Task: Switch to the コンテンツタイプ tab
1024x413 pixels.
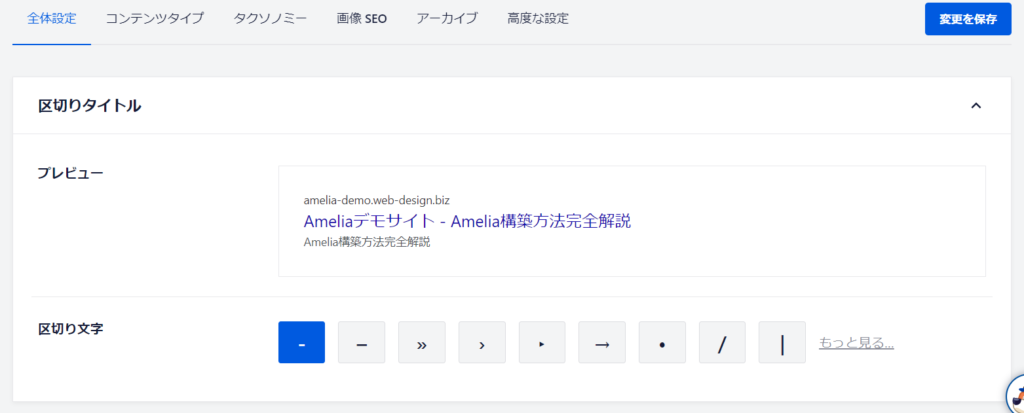Action: (x=154, y=18)
